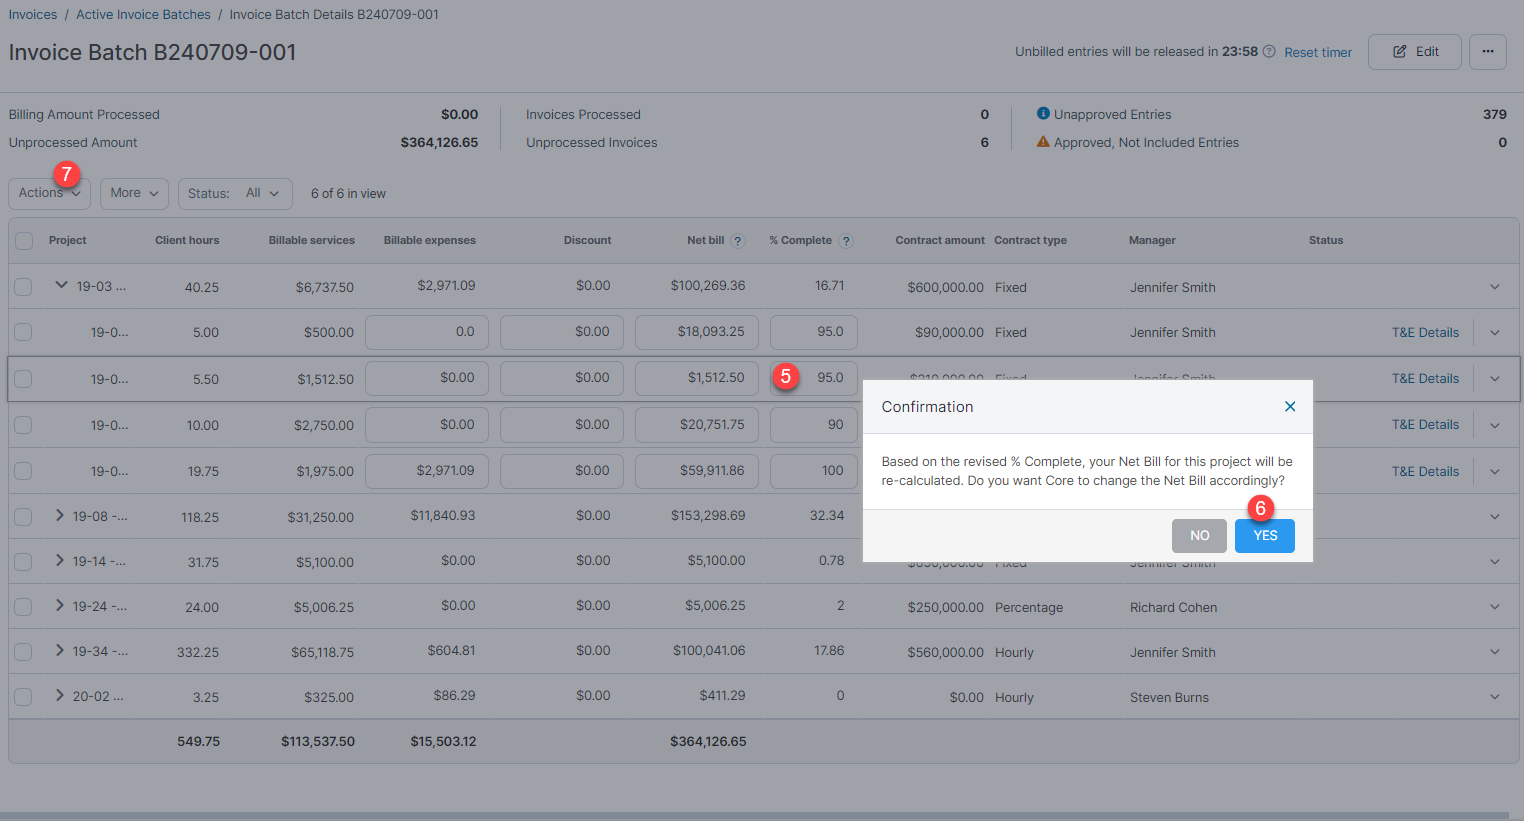The width and height of the screenshot is (1524, 821).
Task: Click the Discount field in the $59,911.86 row
Action: [562, 471]
